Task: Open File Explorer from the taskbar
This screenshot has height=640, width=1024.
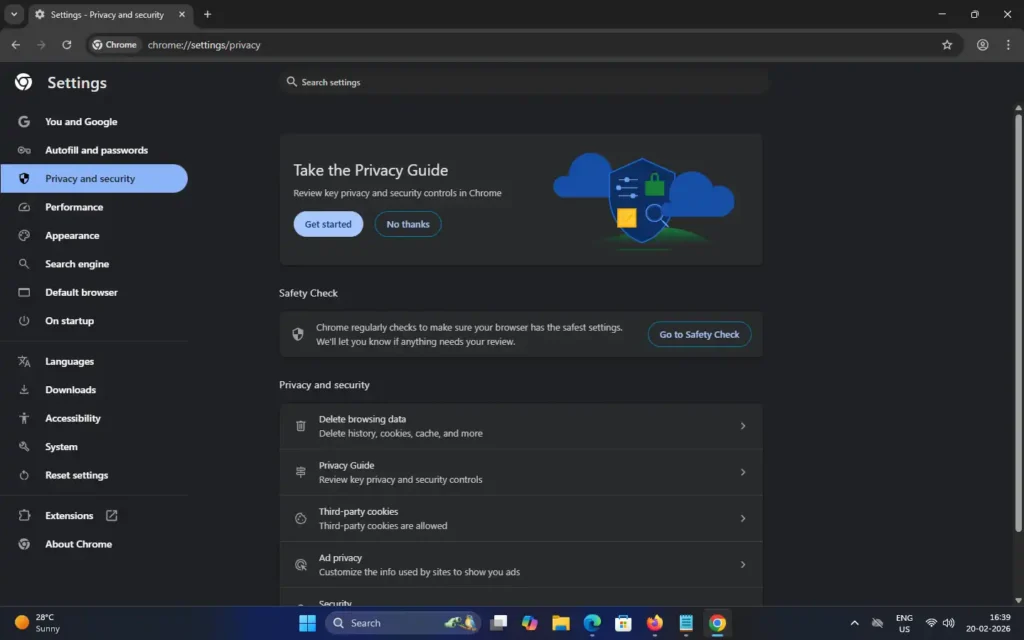Action: (x=561, y=623)
